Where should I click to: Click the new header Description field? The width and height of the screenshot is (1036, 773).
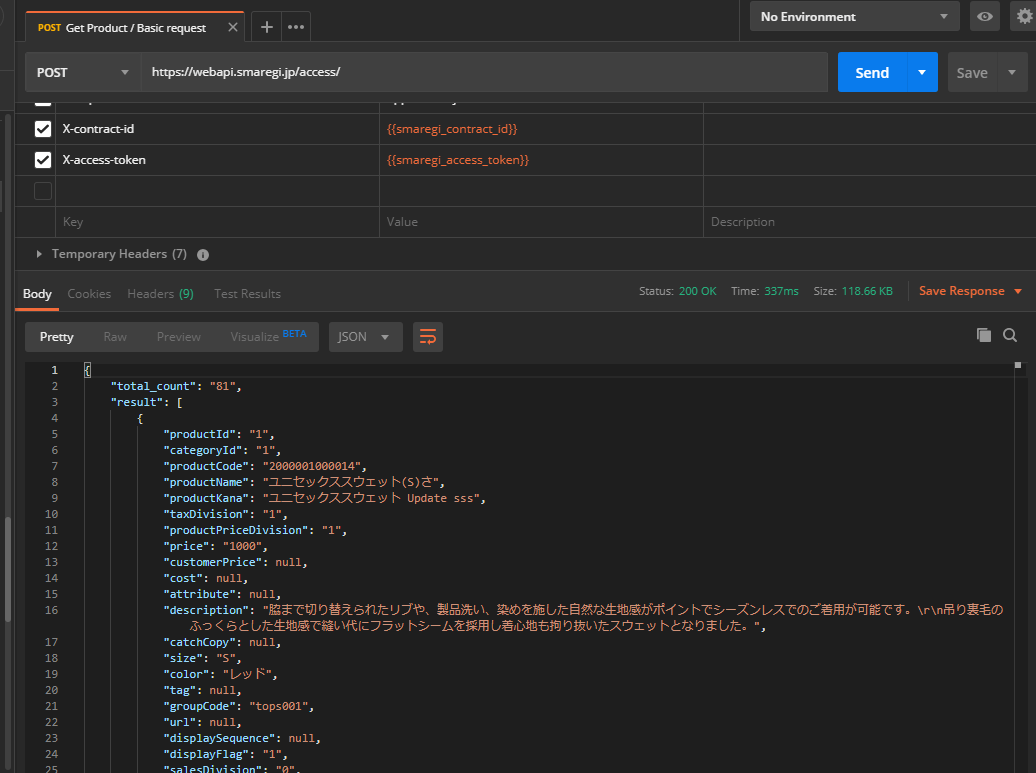(870, 222)
